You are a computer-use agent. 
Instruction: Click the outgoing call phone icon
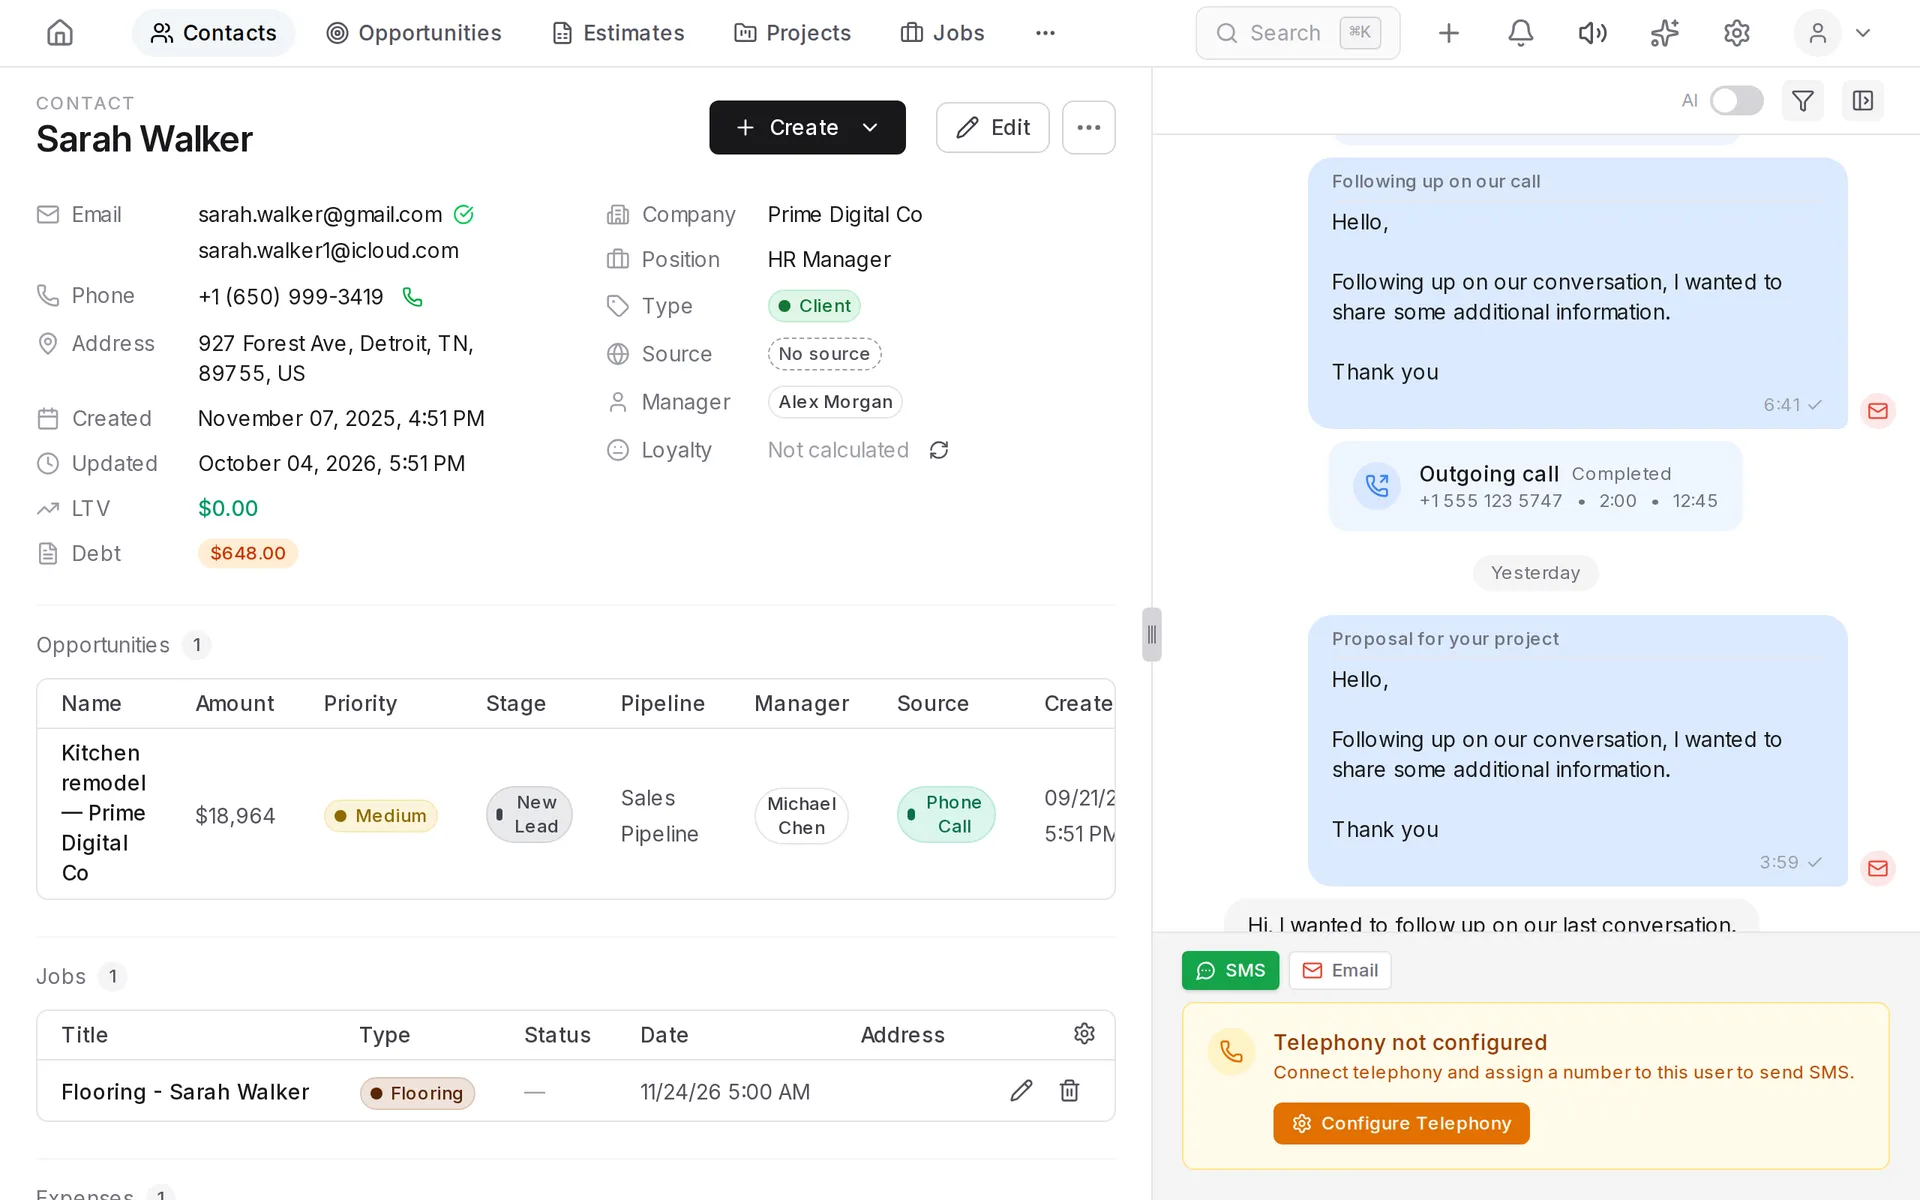click(1377, 486)
